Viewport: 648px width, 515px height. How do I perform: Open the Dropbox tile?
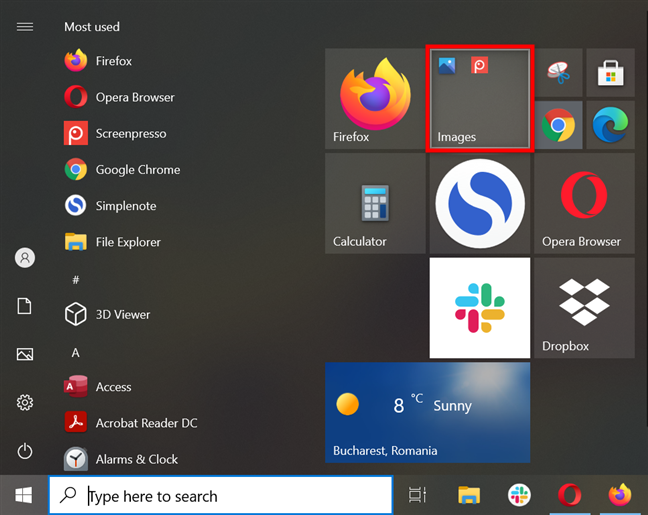[x=584, y=308]
